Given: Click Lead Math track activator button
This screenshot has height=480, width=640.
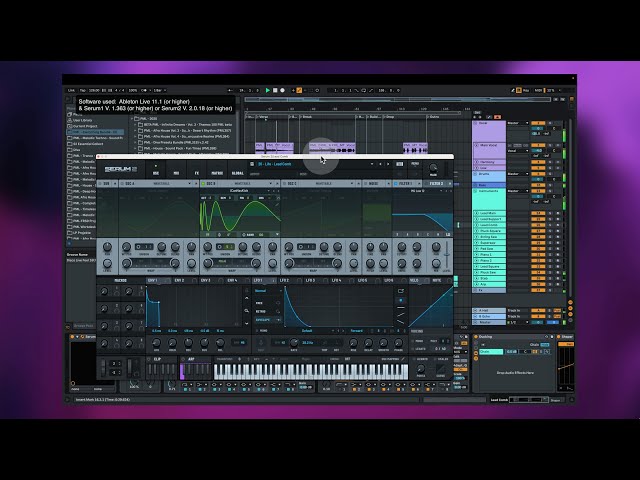Looking at the screenshot, I should 538,213.
